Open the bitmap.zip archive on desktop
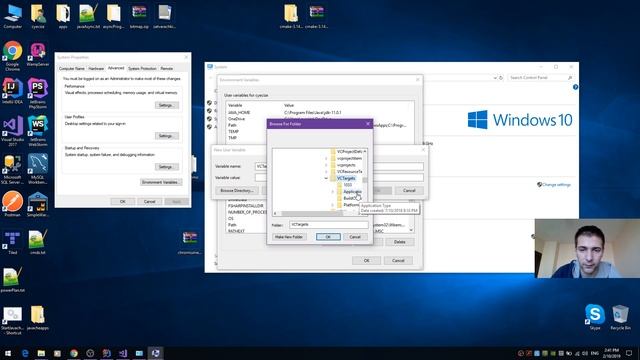 tap(139, 16)
